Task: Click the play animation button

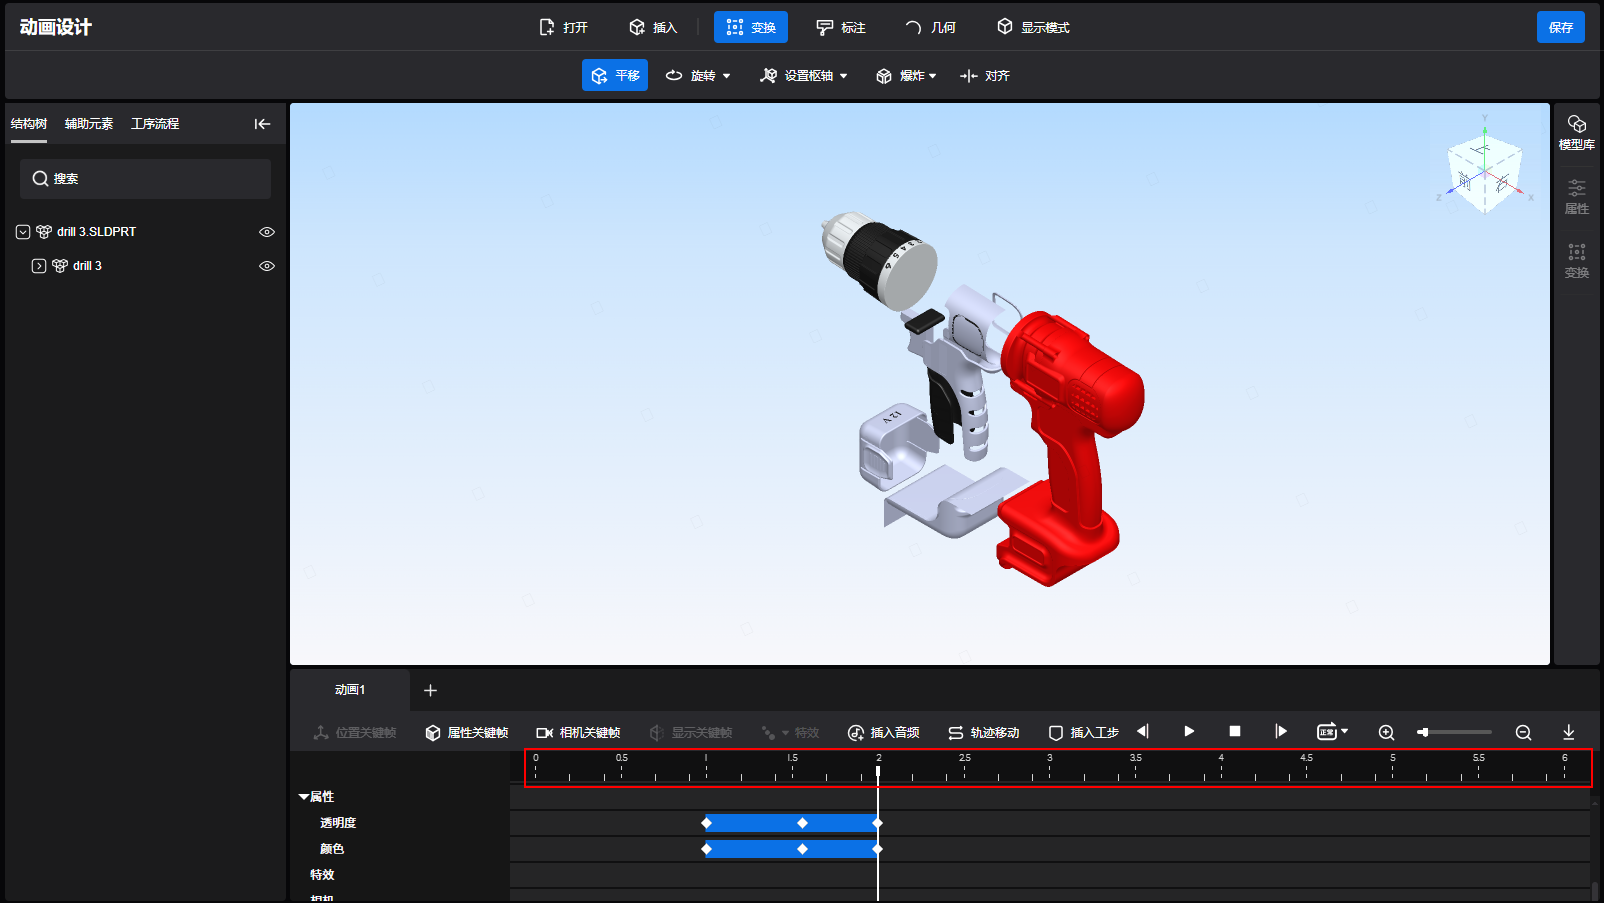Action: pos(1189,732)
